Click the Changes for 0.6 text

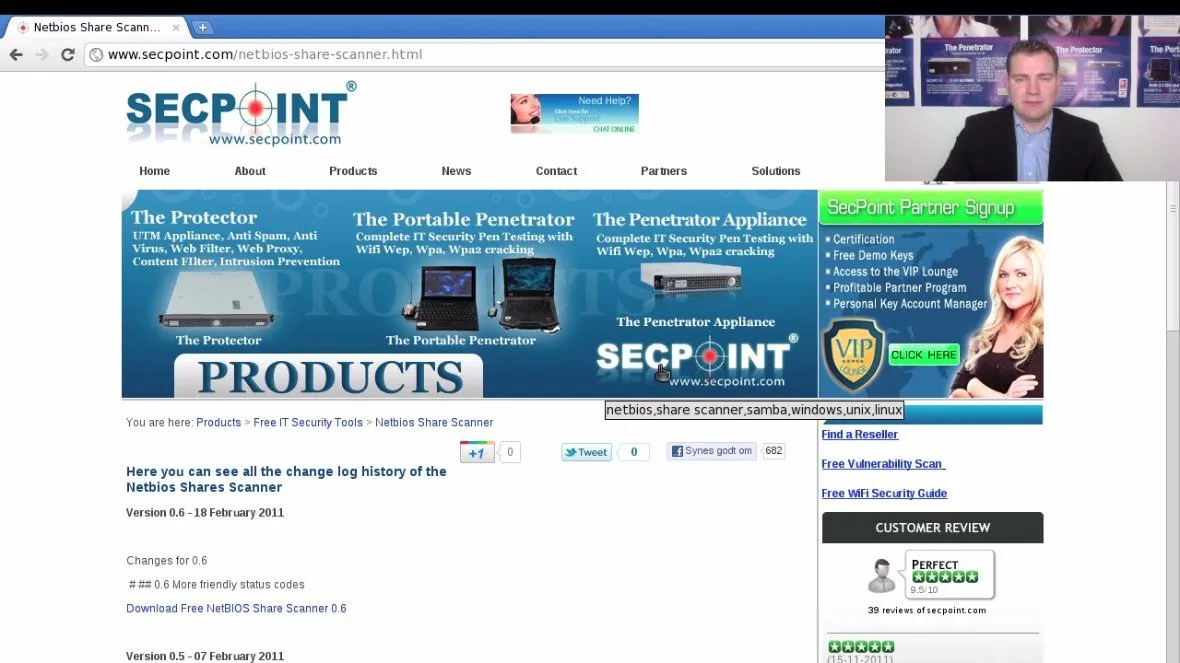pos(166,561)
